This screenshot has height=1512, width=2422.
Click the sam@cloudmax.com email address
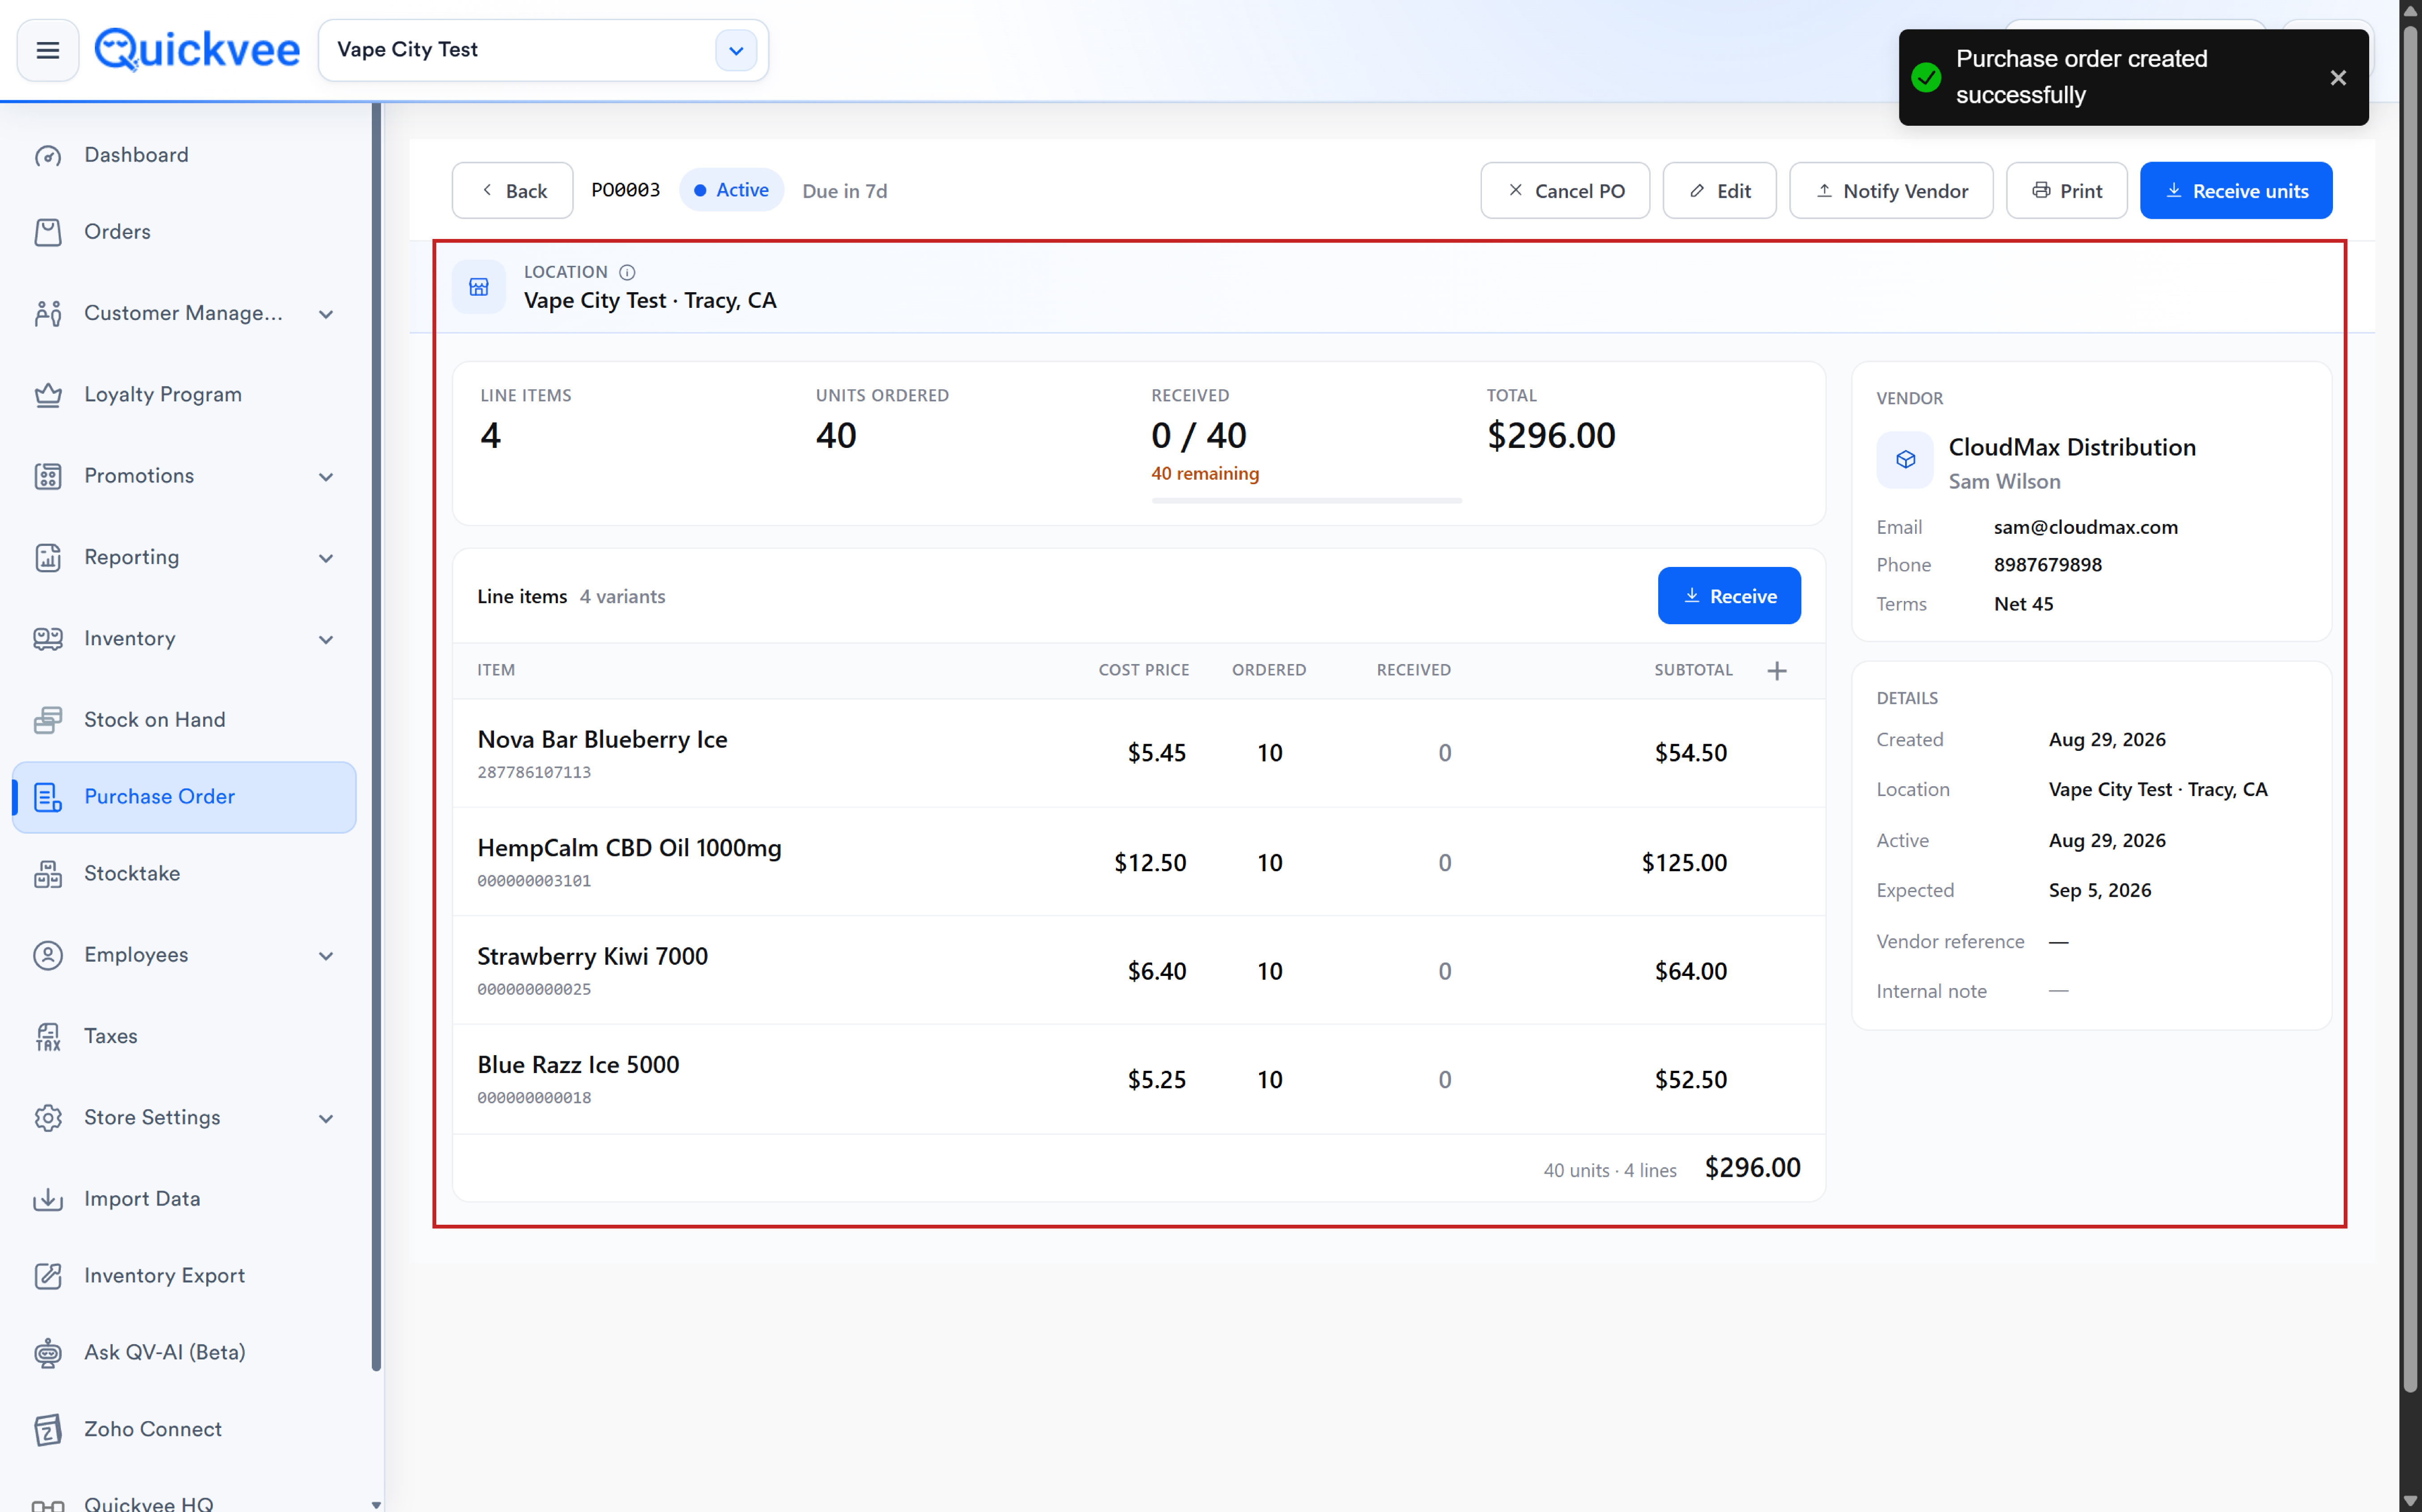[2085, 527]
